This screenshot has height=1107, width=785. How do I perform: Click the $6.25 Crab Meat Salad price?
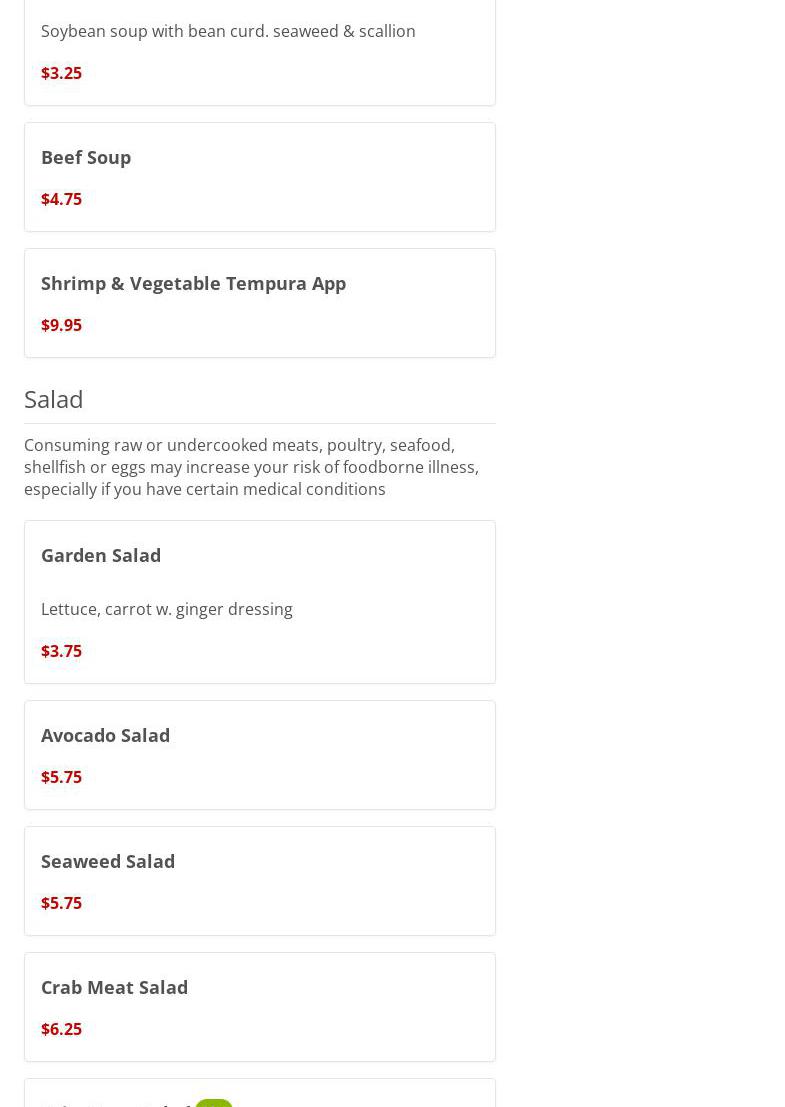coord(61,1029)
